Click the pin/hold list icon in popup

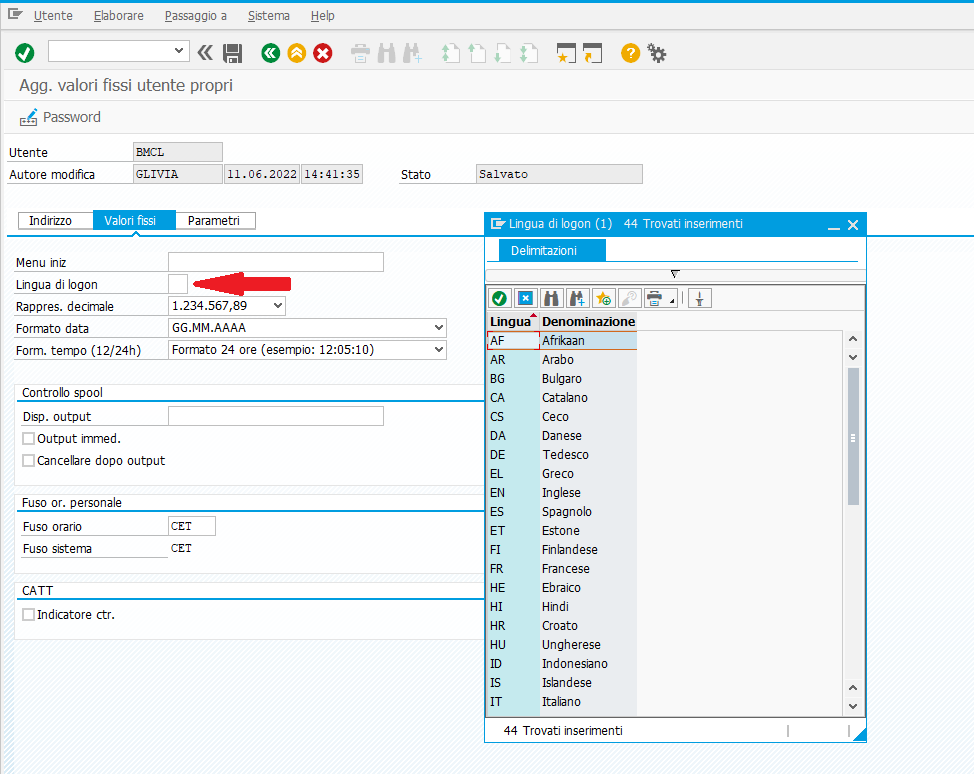click(699, 299)
